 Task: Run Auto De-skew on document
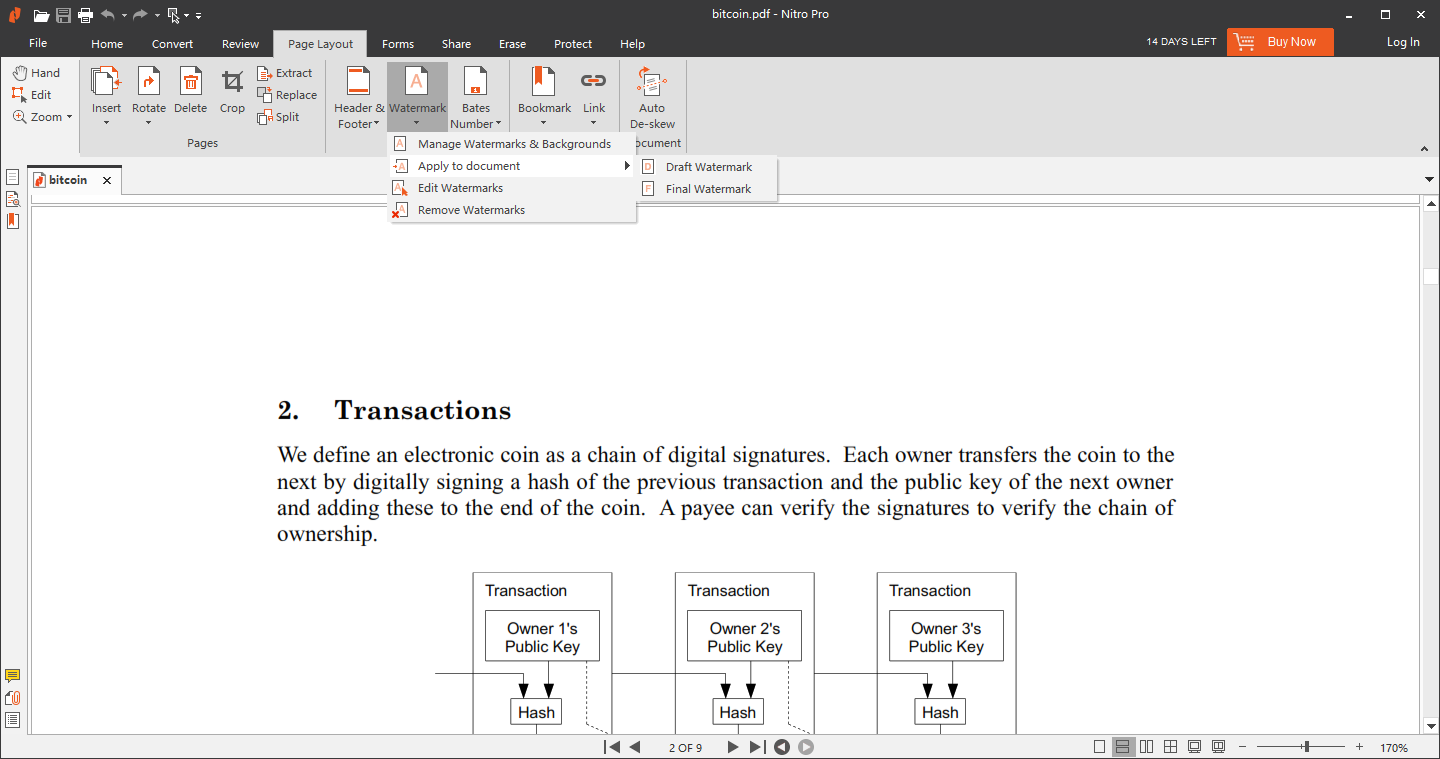click(652, 97)
